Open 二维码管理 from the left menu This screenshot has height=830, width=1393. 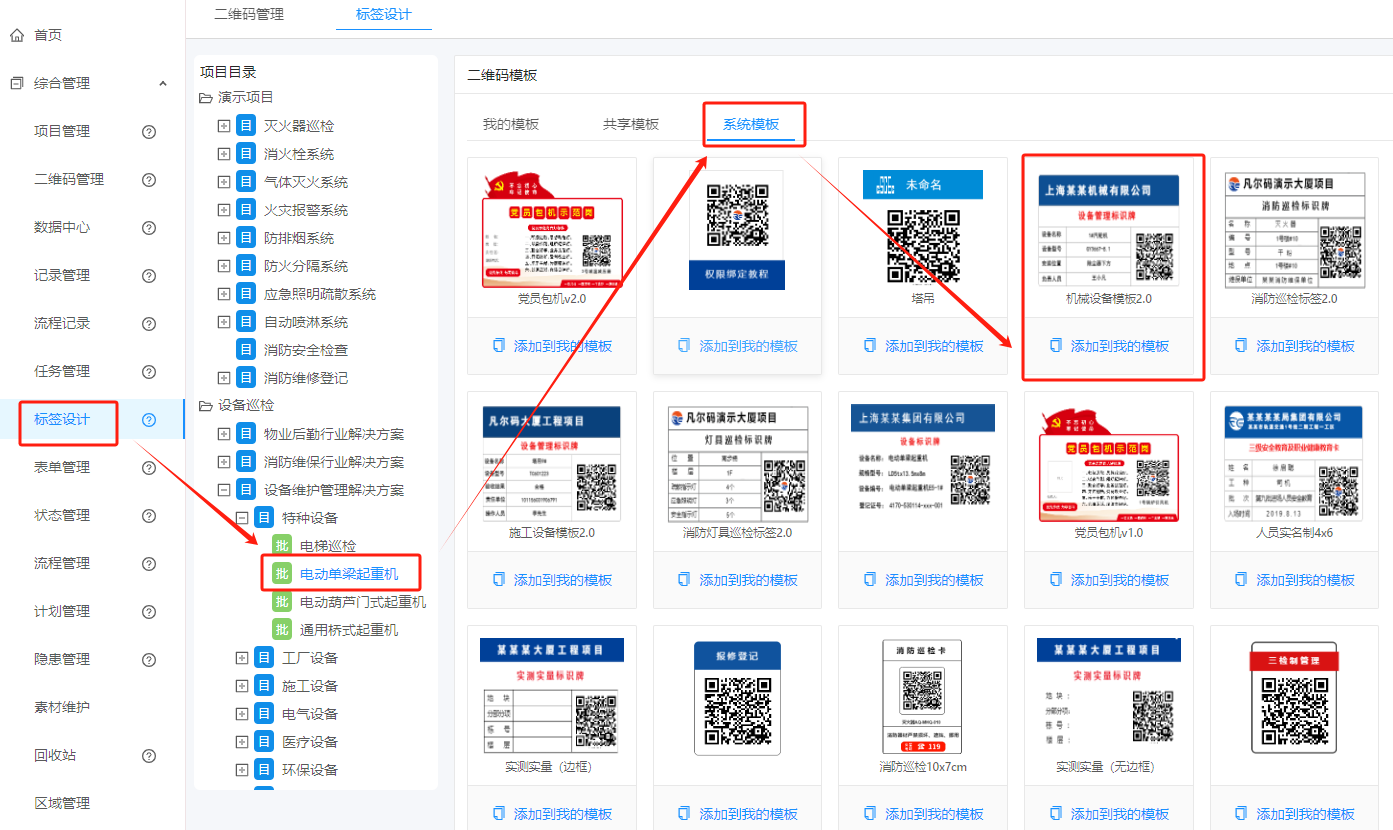tap(68, 179)
